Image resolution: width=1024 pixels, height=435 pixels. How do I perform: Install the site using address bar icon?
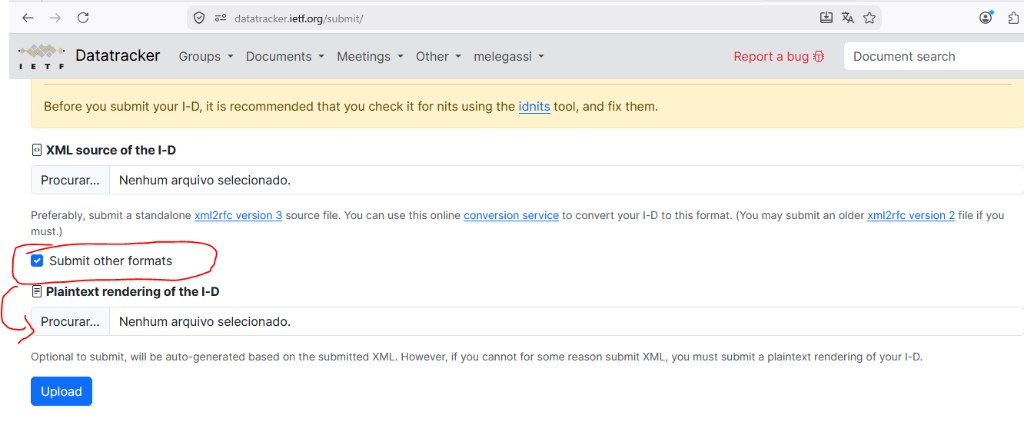pyautogui.click(x=826, y=18)
